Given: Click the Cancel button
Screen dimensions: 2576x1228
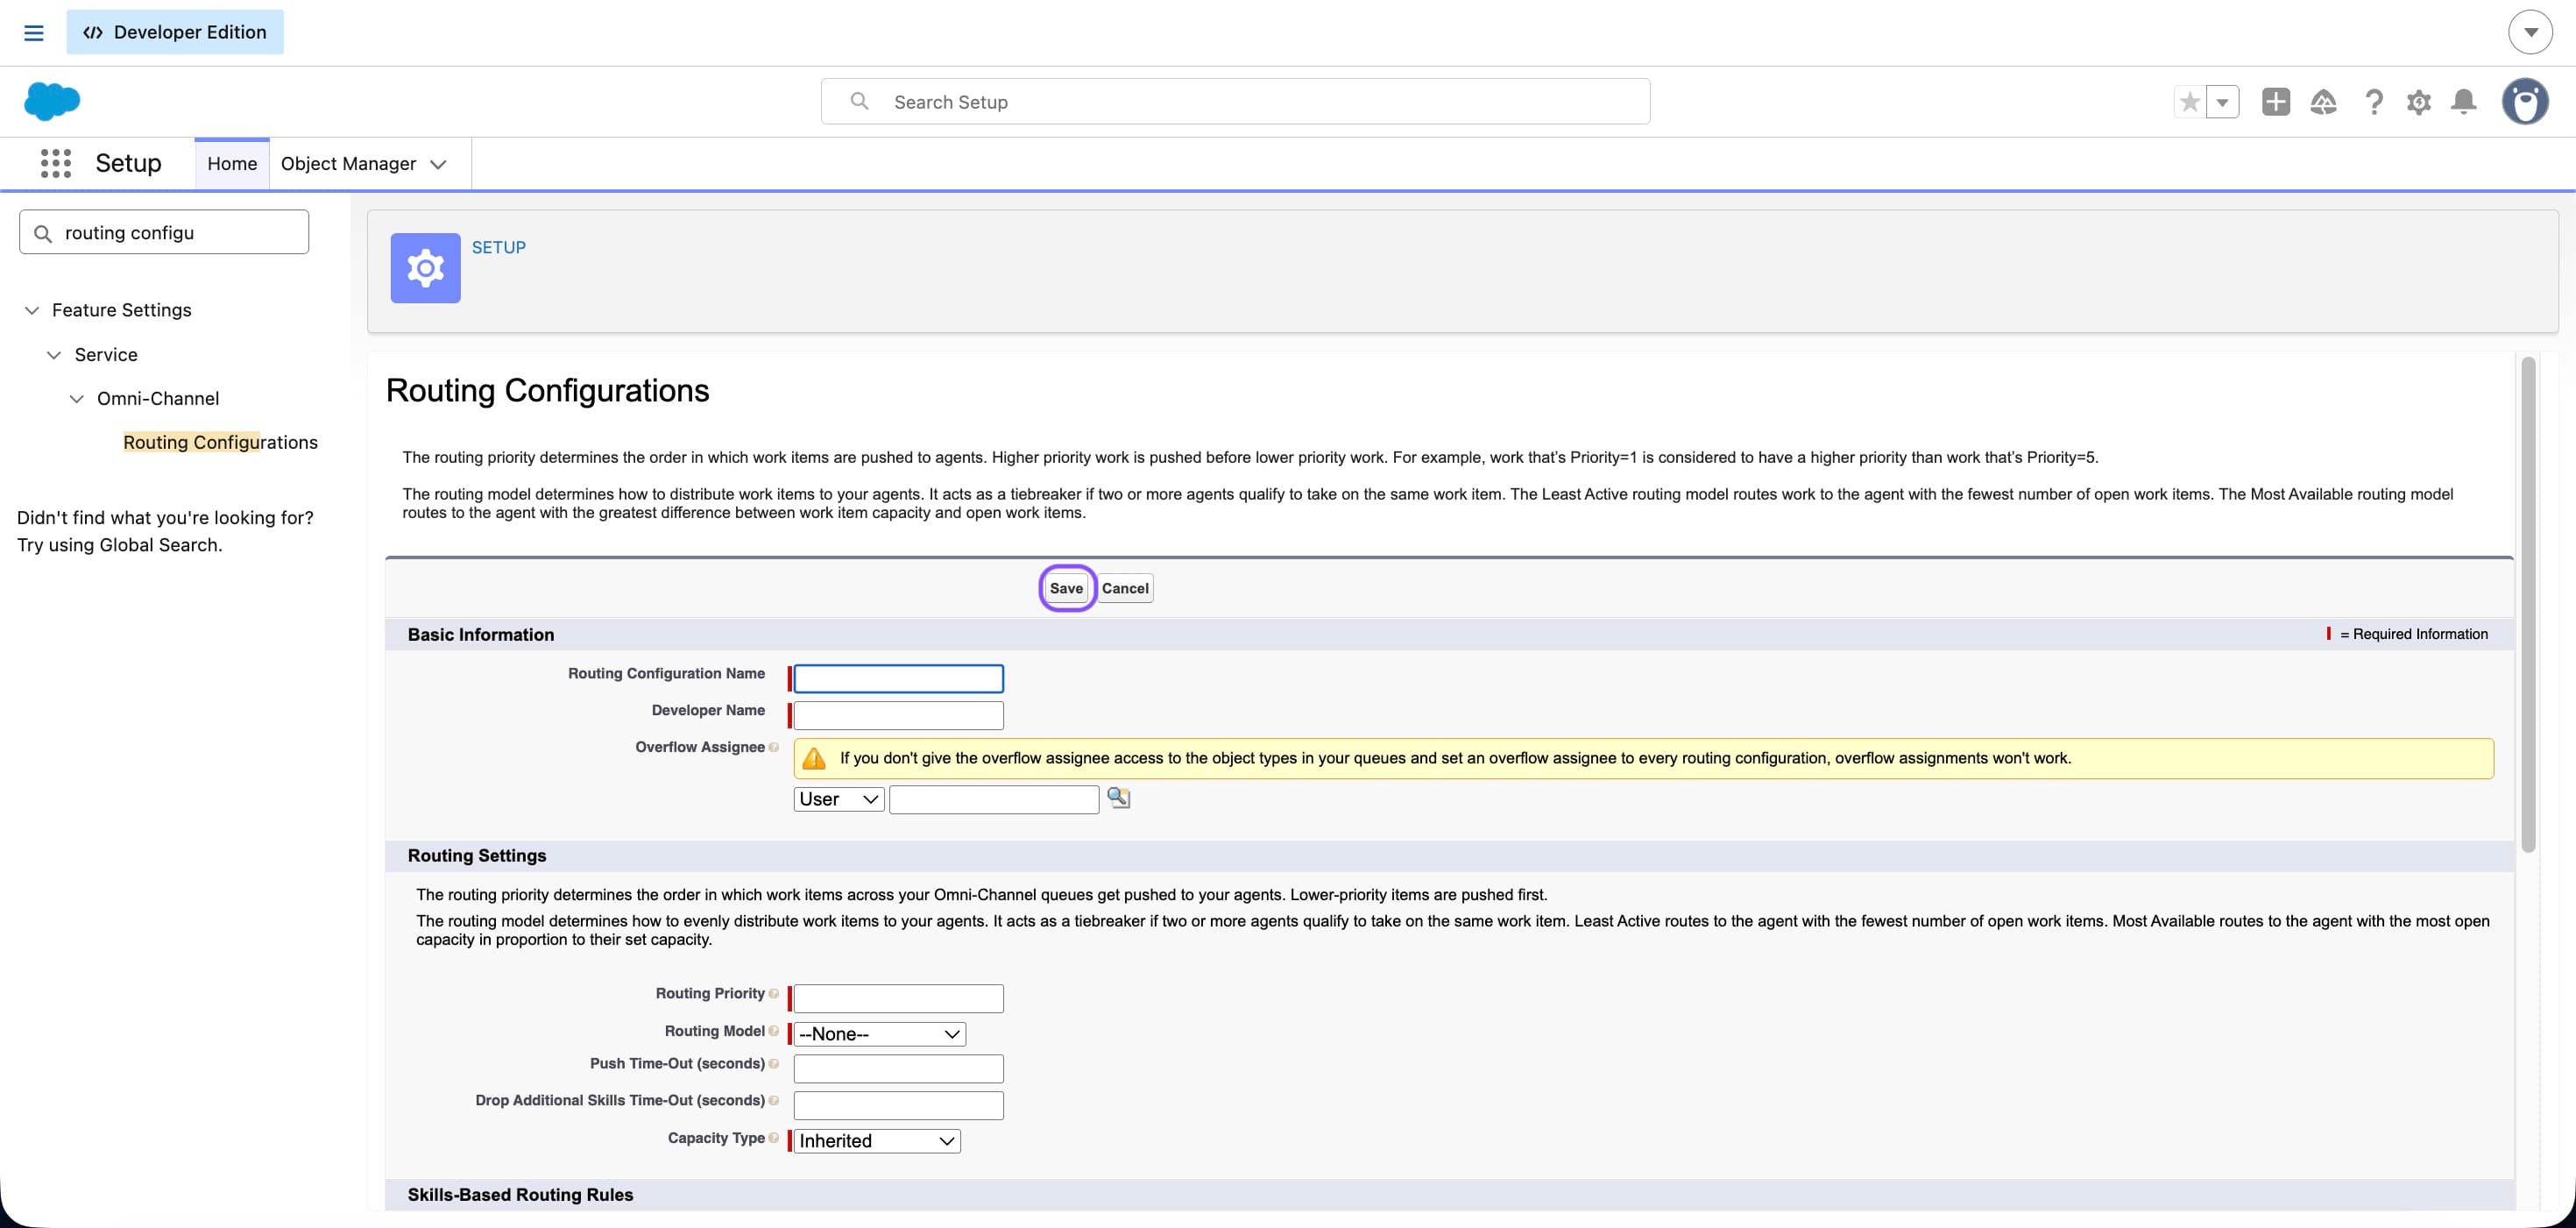Looking at the screenshot, I should 1125,588.
